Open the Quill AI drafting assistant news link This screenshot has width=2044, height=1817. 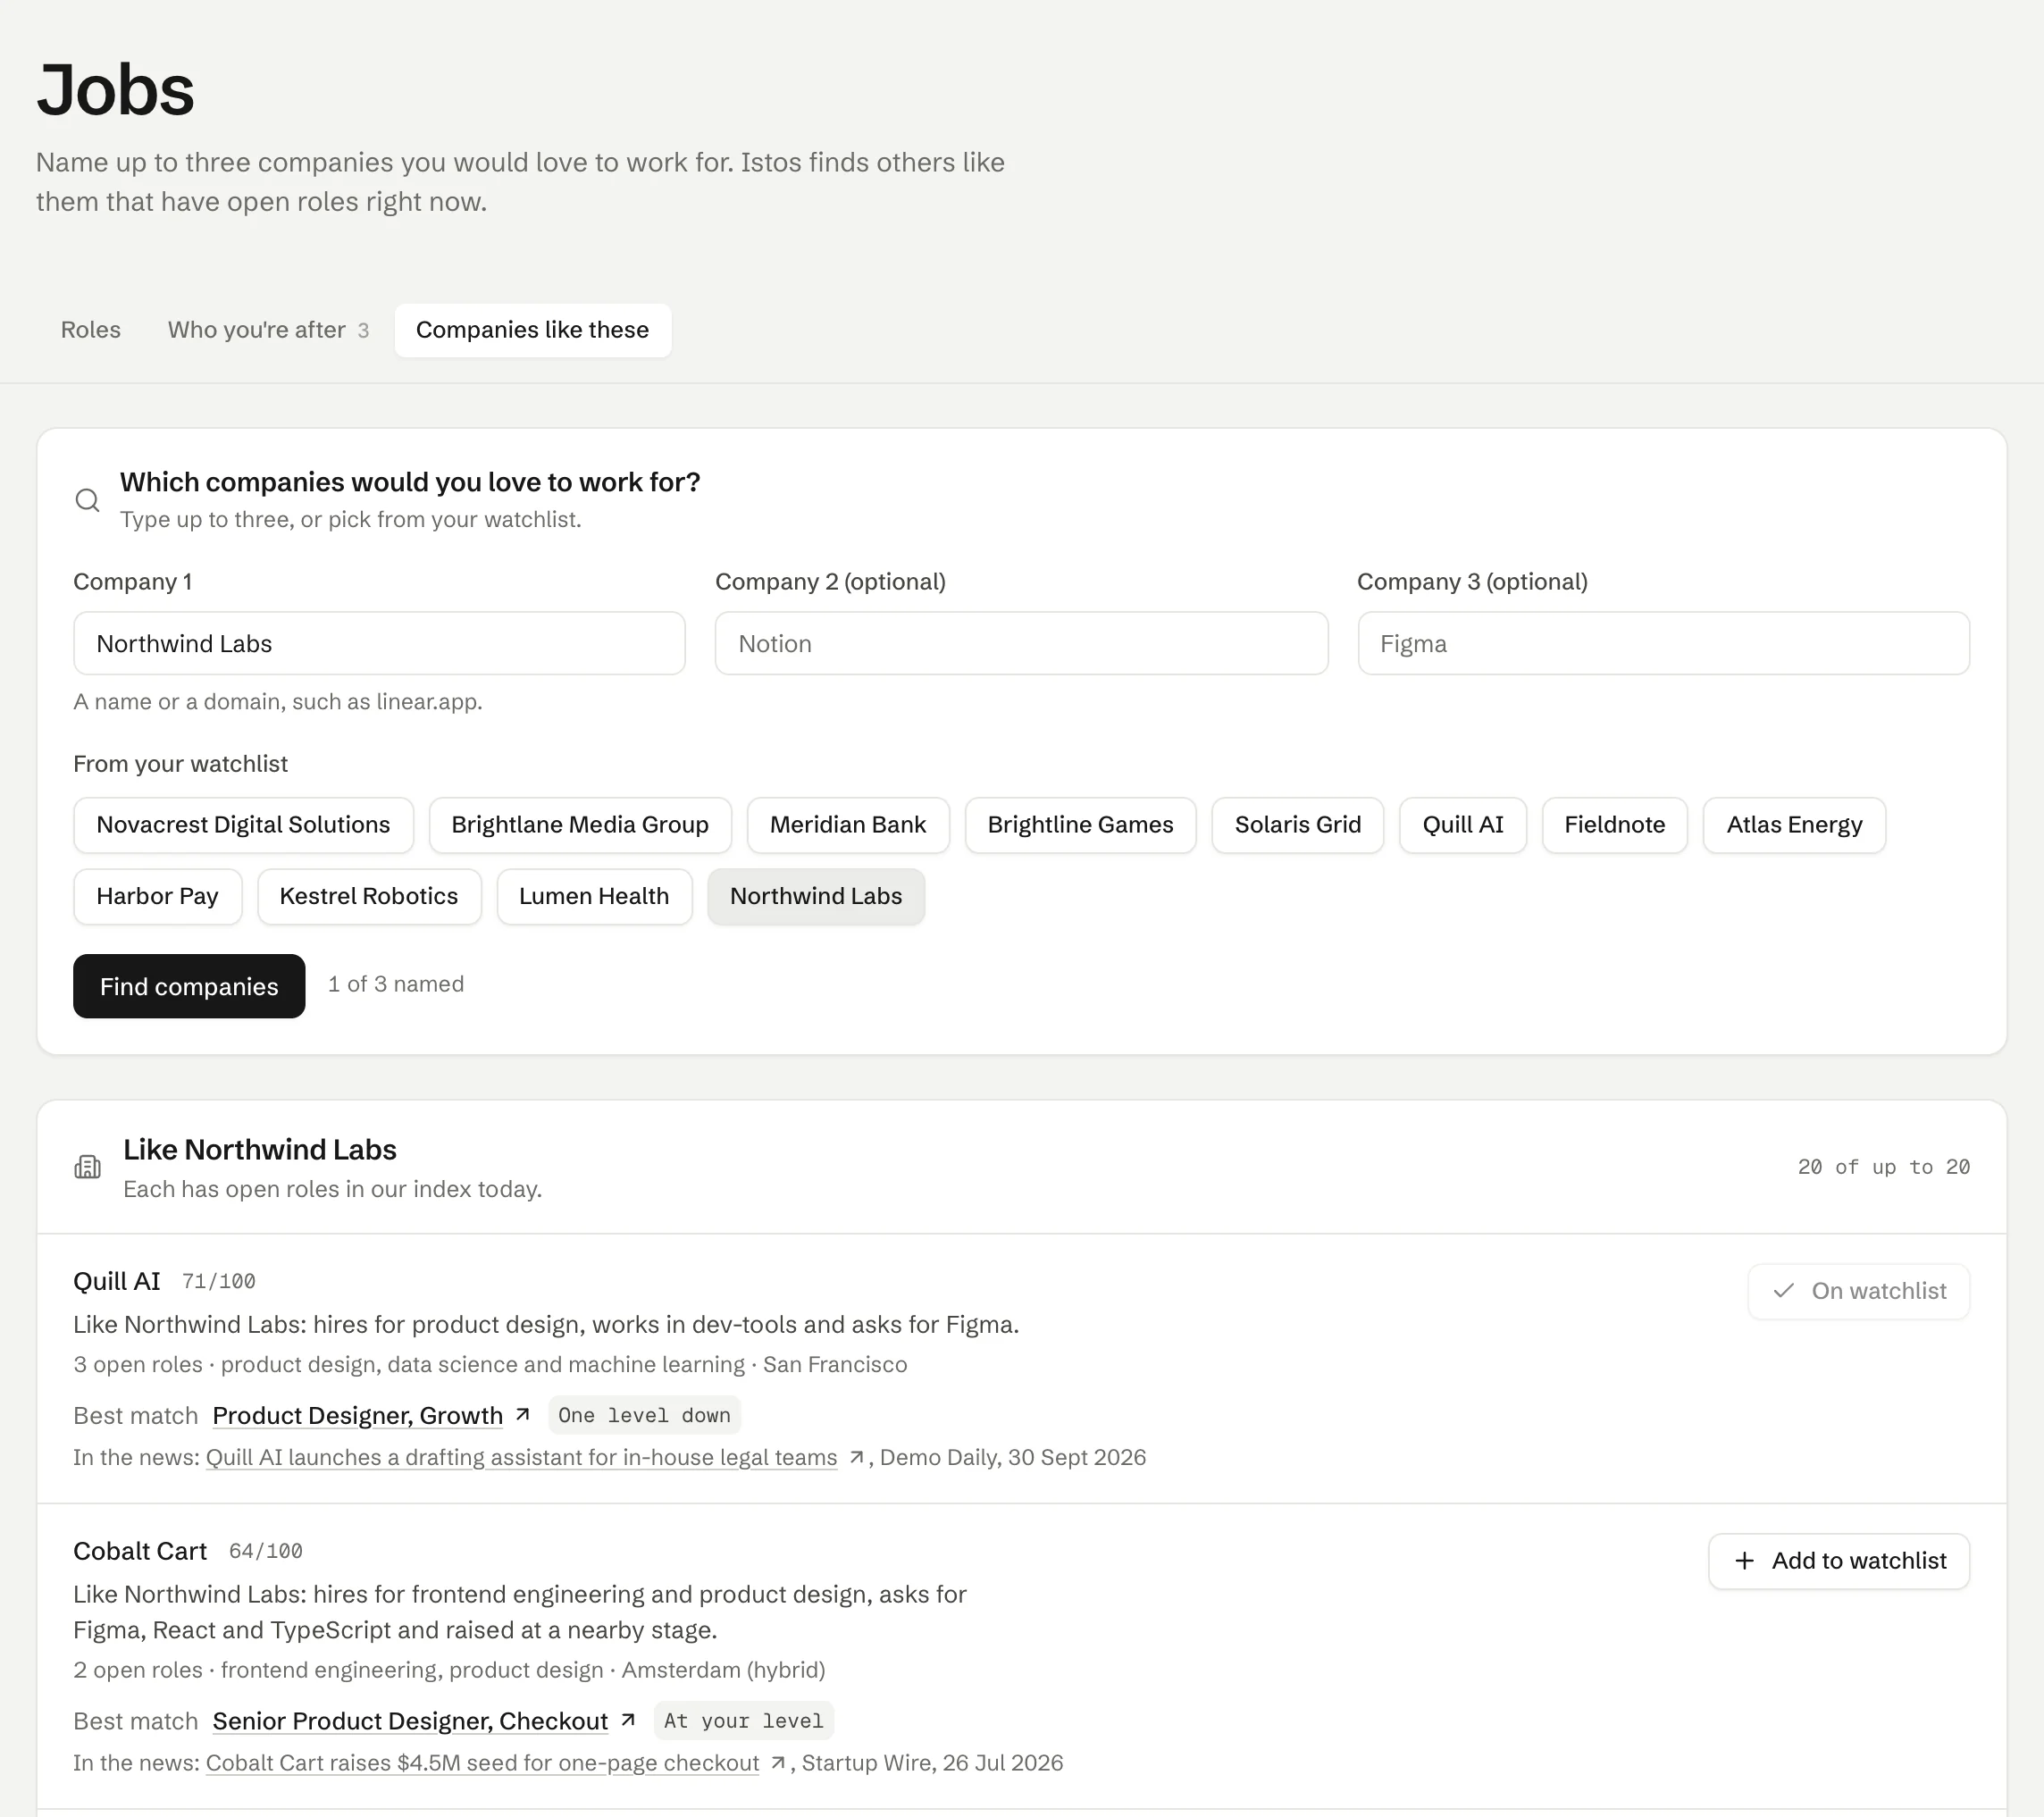[522, 1458]
